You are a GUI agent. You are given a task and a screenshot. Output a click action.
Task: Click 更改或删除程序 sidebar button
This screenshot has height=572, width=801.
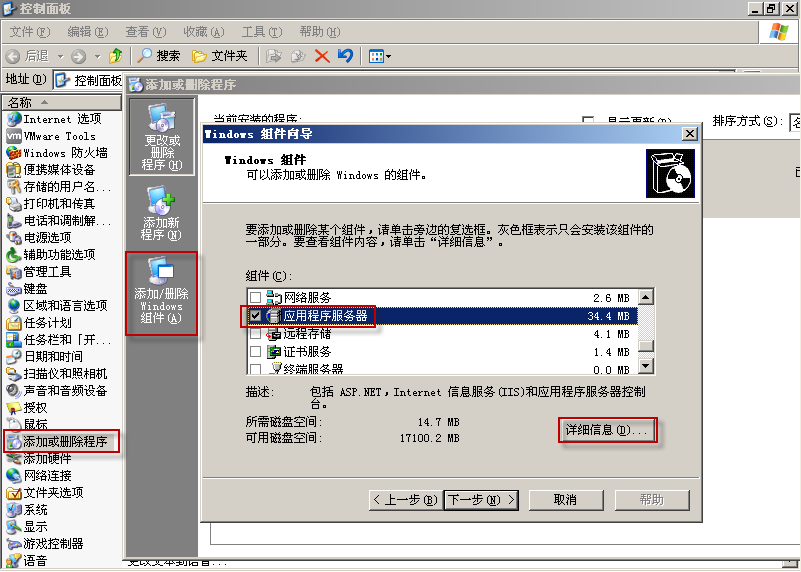[x=161, y=137]
